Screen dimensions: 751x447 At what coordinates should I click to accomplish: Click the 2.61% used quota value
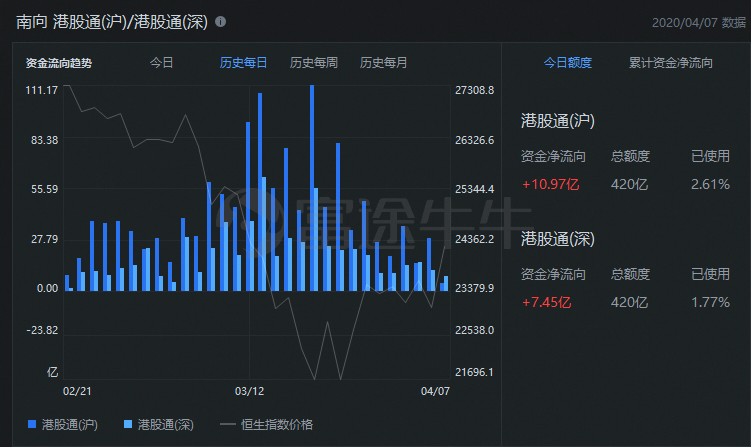coord(710,184)
